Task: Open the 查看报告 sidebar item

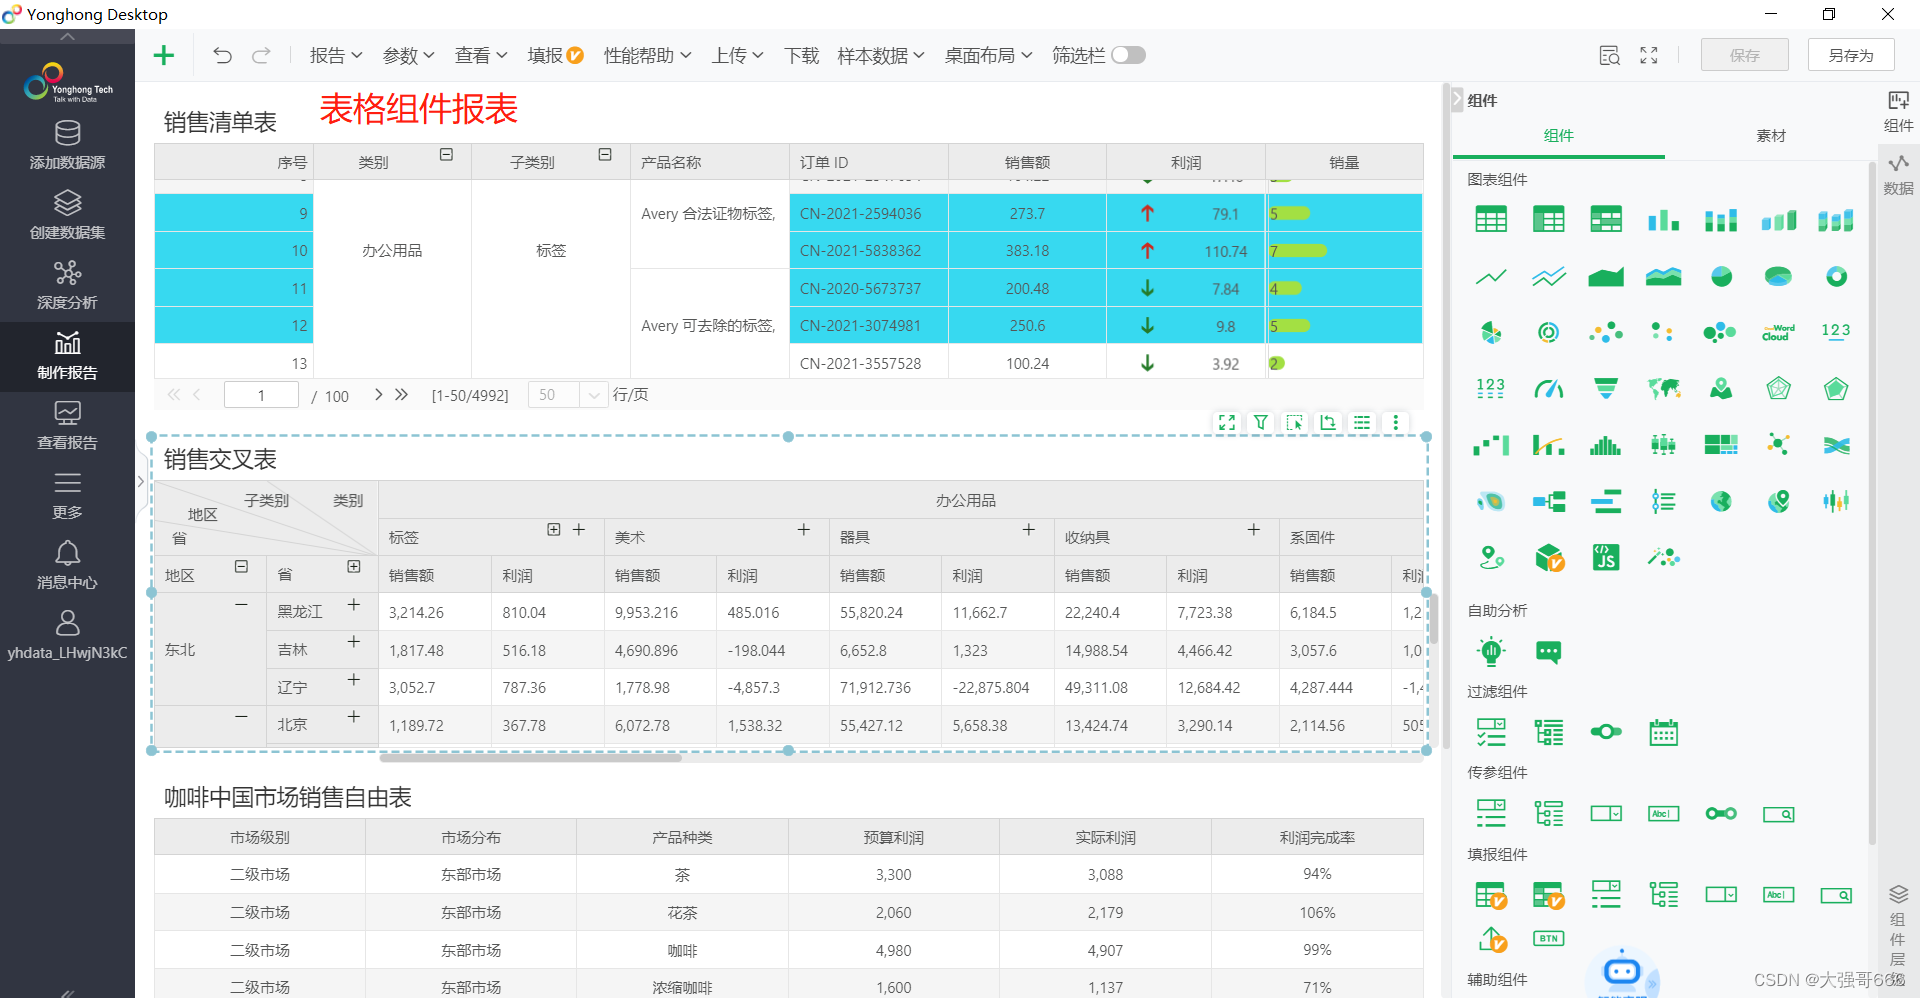Action: [x=67, y=425]
